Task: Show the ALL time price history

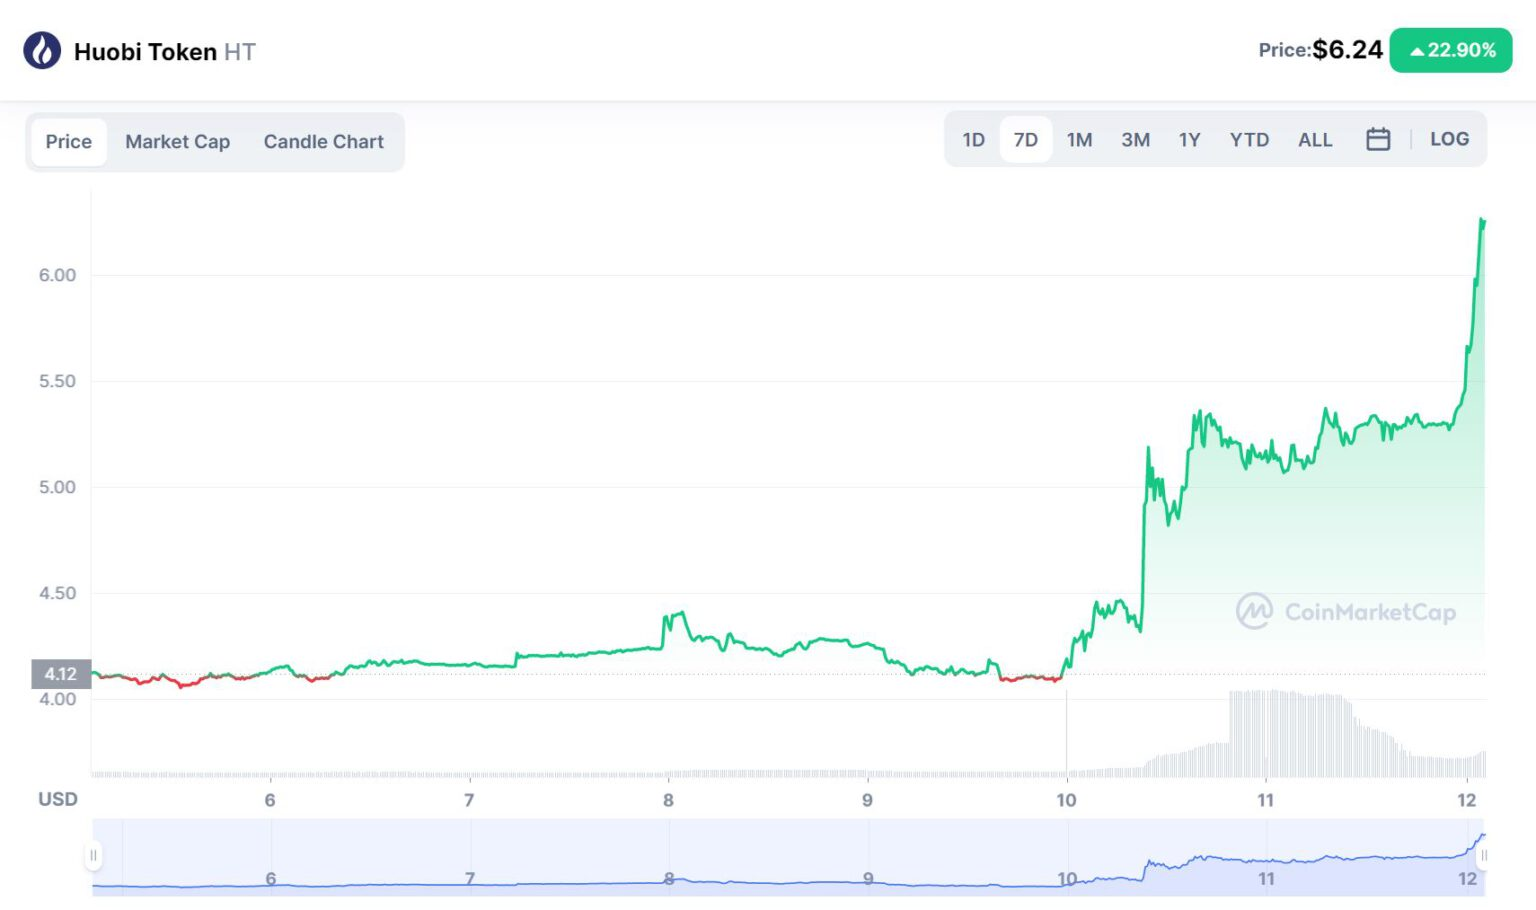Action: 1315,140
